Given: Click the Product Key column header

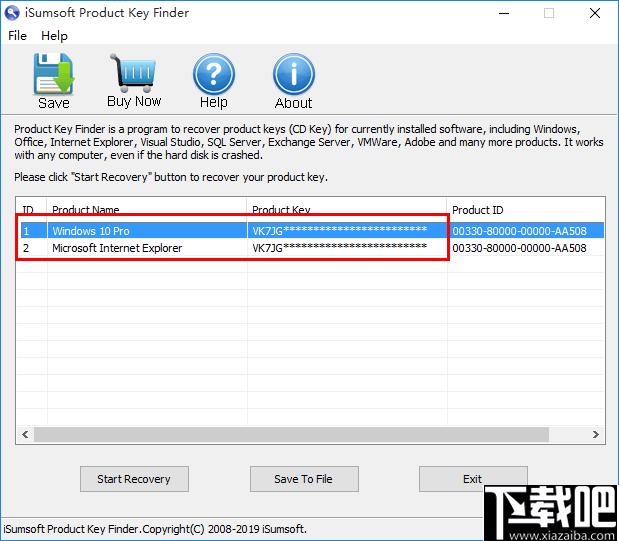Looking at the screenshot, I should coord(347,210).
